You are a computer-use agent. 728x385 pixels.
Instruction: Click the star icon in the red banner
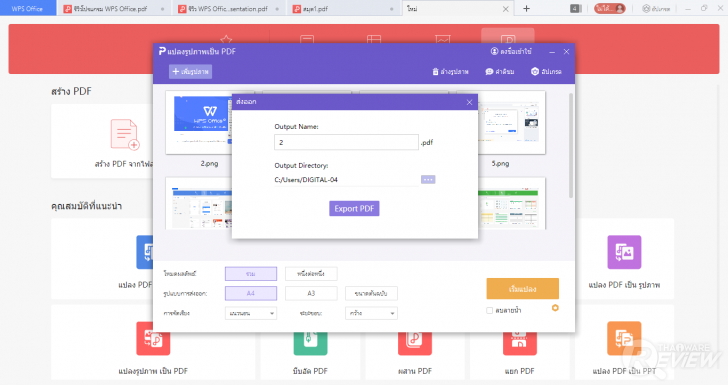click(x=226, y=40)
